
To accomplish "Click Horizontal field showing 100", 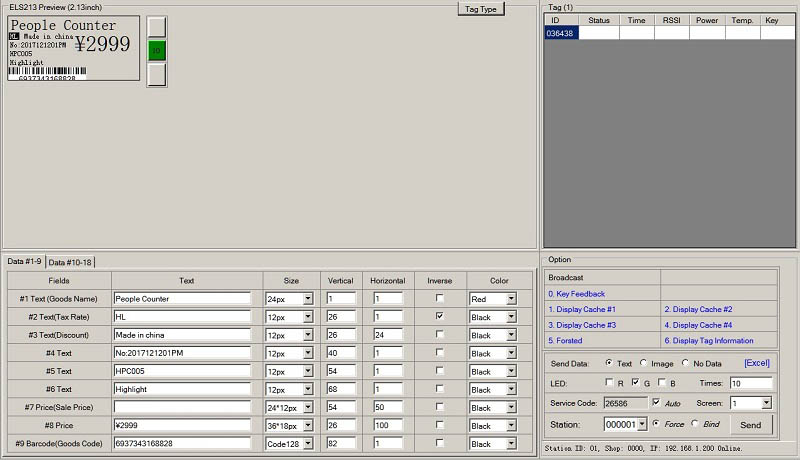I will [388, 425].
